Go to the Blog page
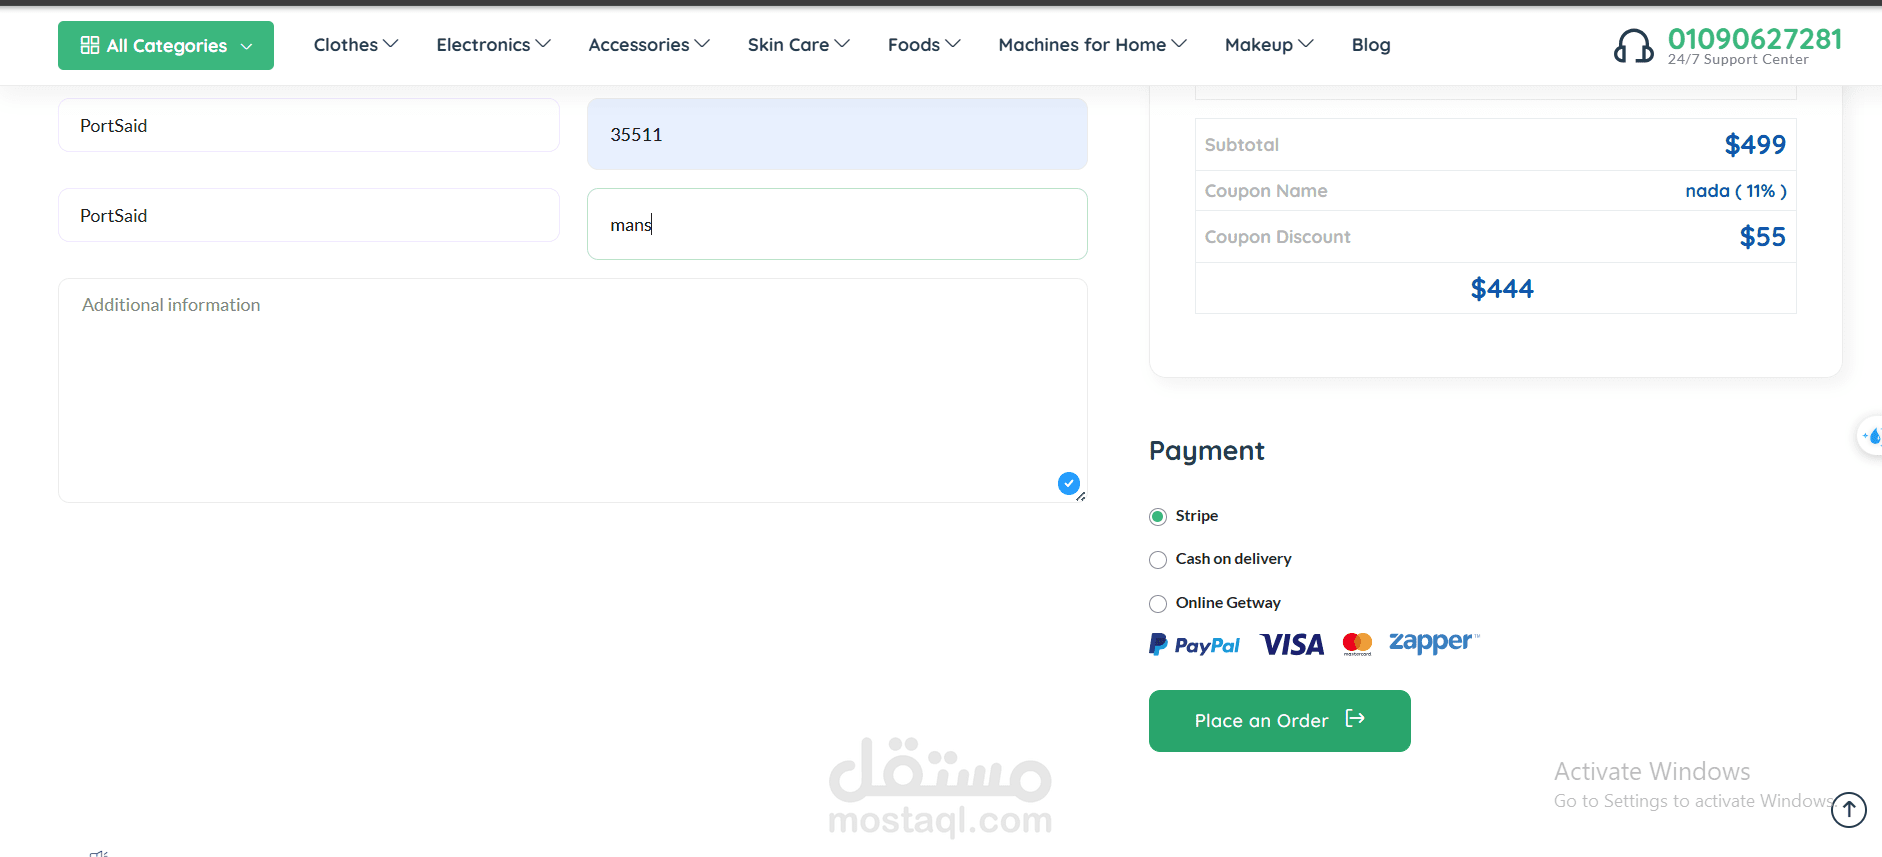The width and height of the screenshot is (1882, 857). click(x=1371, y=45)
